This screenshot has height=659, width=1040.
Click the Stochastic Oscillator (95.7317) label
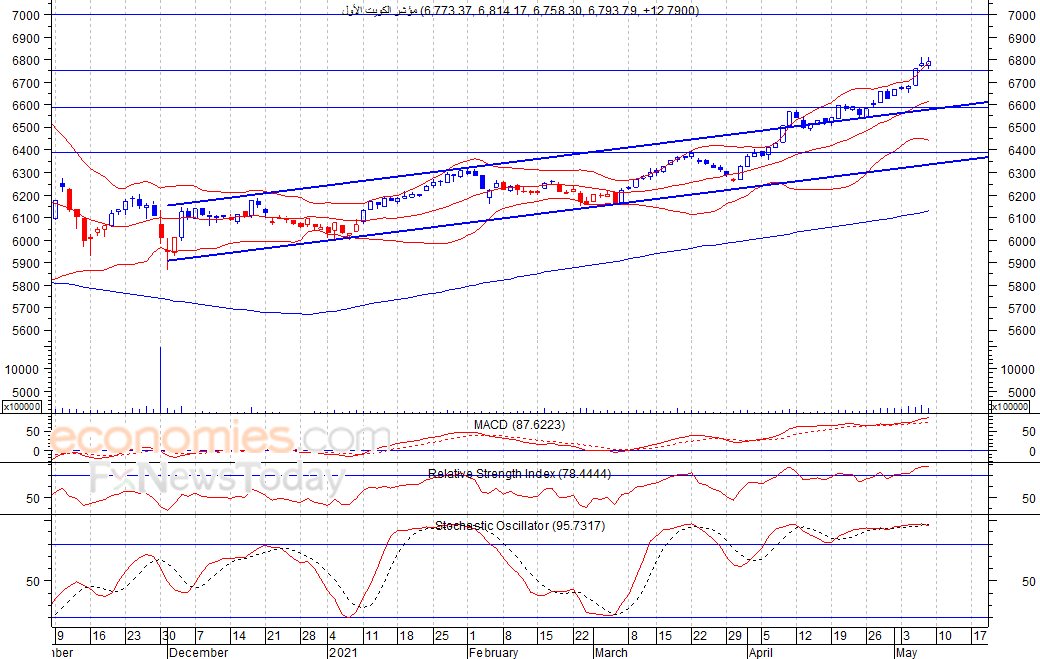tap(520, 525)
